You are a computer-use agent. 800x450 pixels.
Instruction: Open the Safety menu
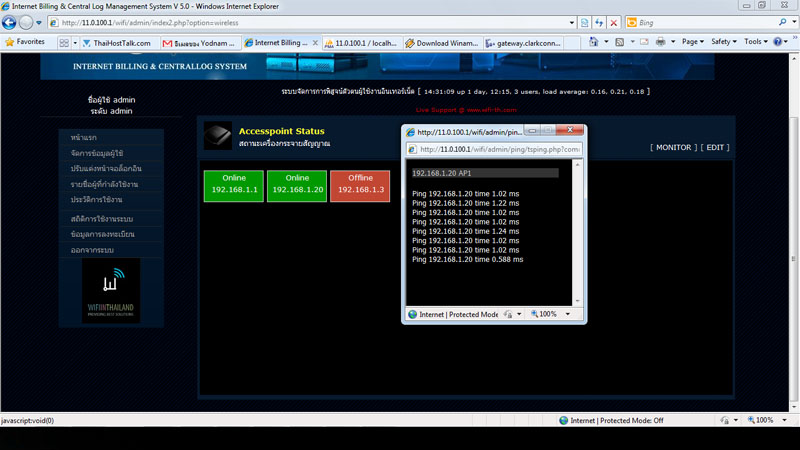pos(723,42)
